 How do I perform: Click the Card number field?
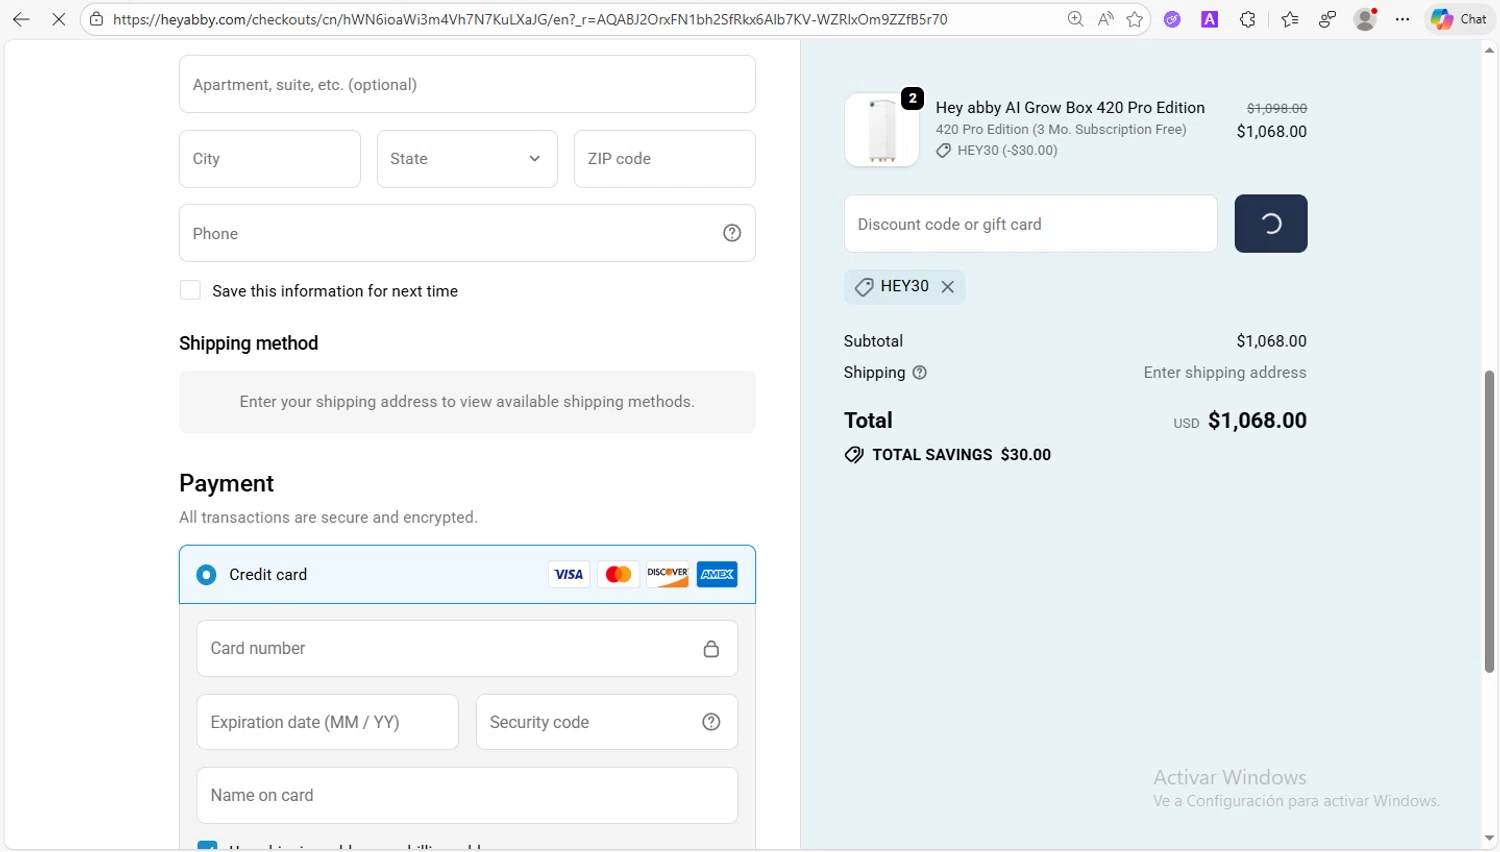[467, 649]
